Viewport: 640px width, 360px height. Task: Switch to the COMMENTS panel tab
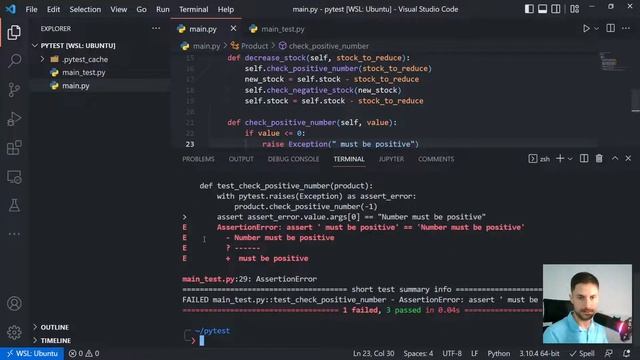click(x=436, y=159)
